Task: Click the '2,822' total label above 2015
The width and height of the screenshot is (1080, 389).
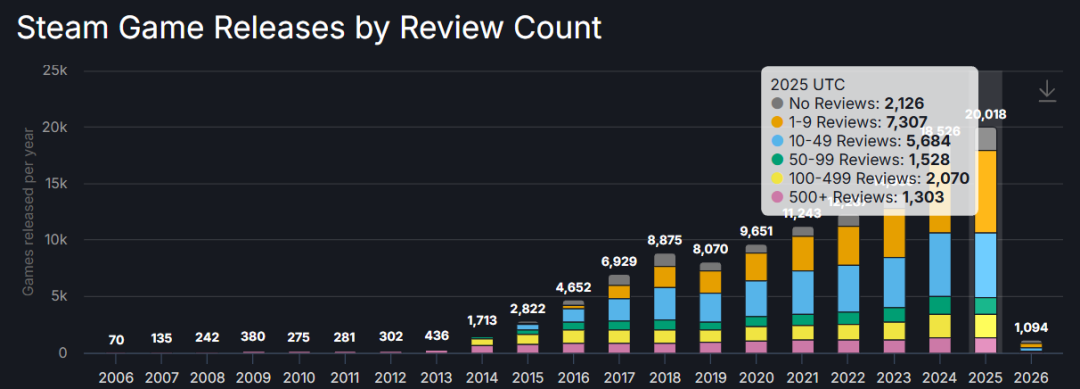Action: [x=528, y=308]
